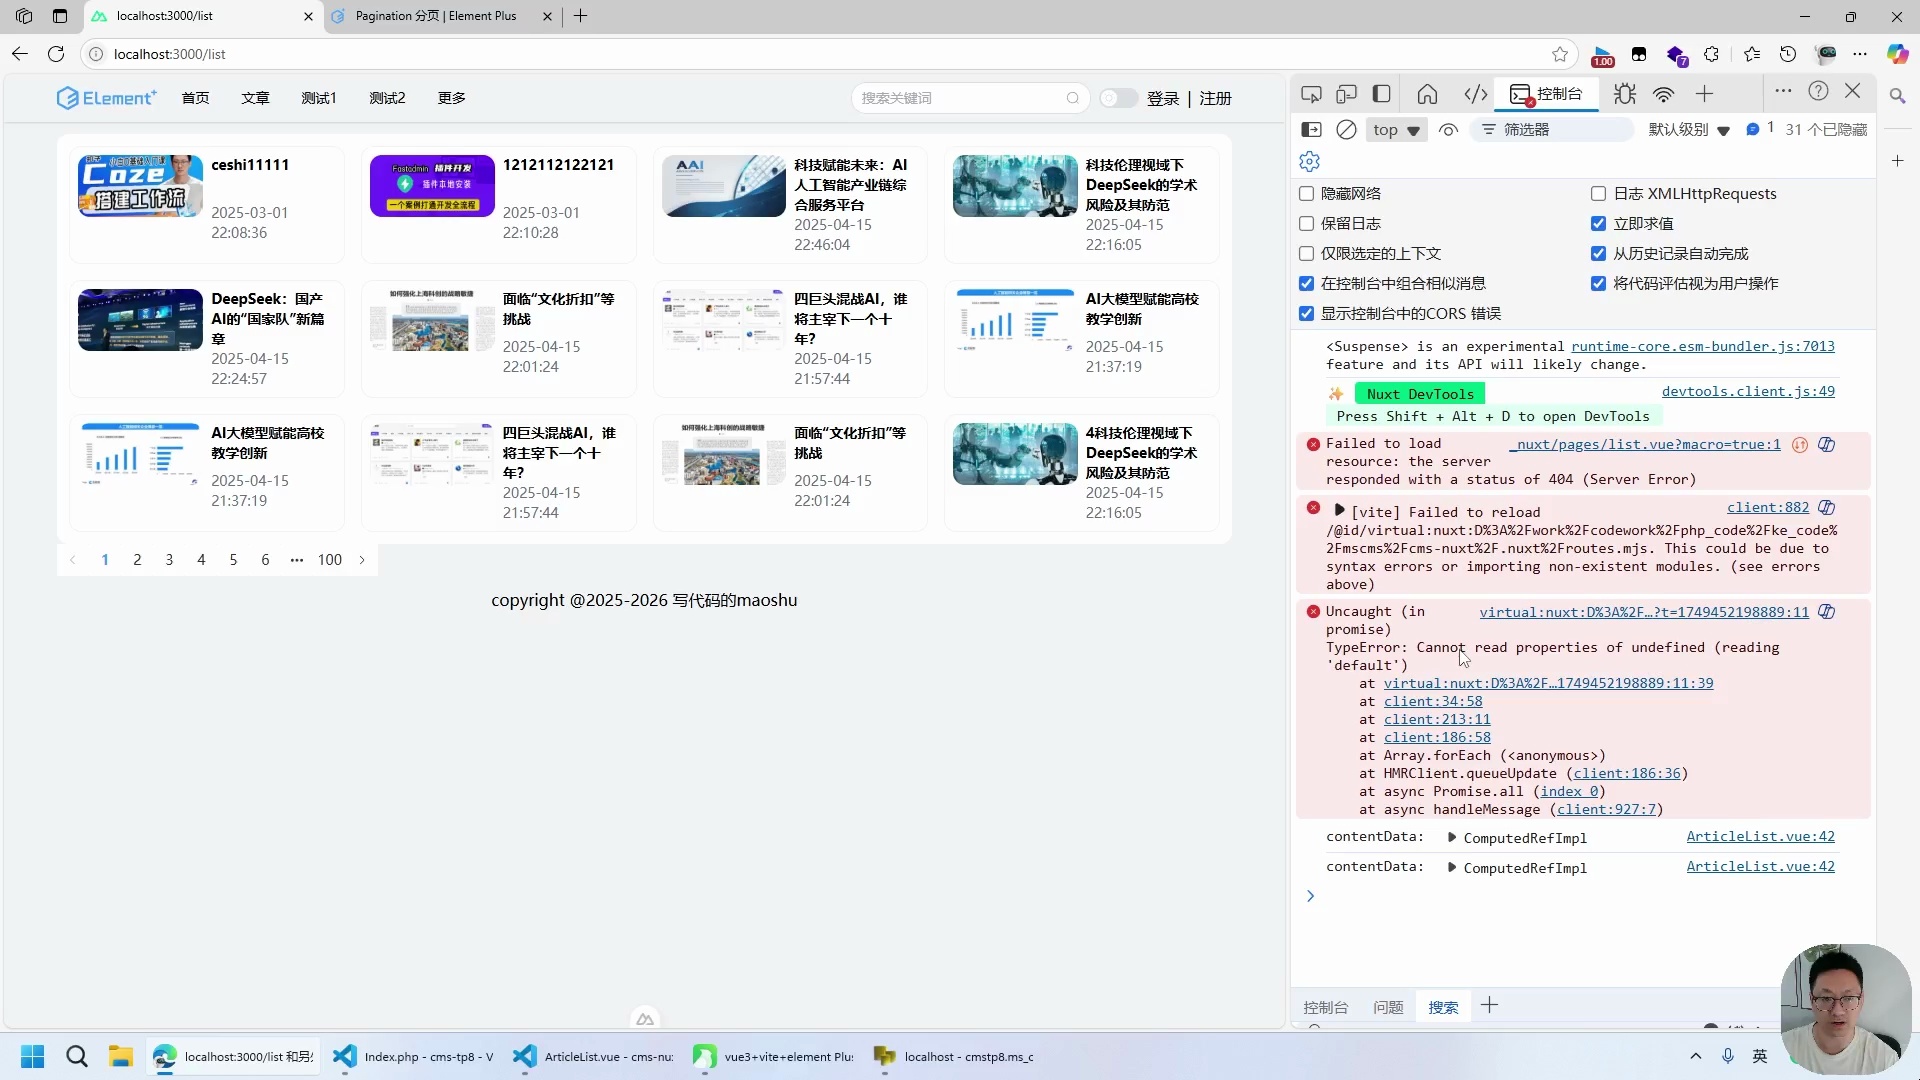Check 隐藏网络 checkbox
This screenshot has width=1920, height=1080.
click(1306, 194)
